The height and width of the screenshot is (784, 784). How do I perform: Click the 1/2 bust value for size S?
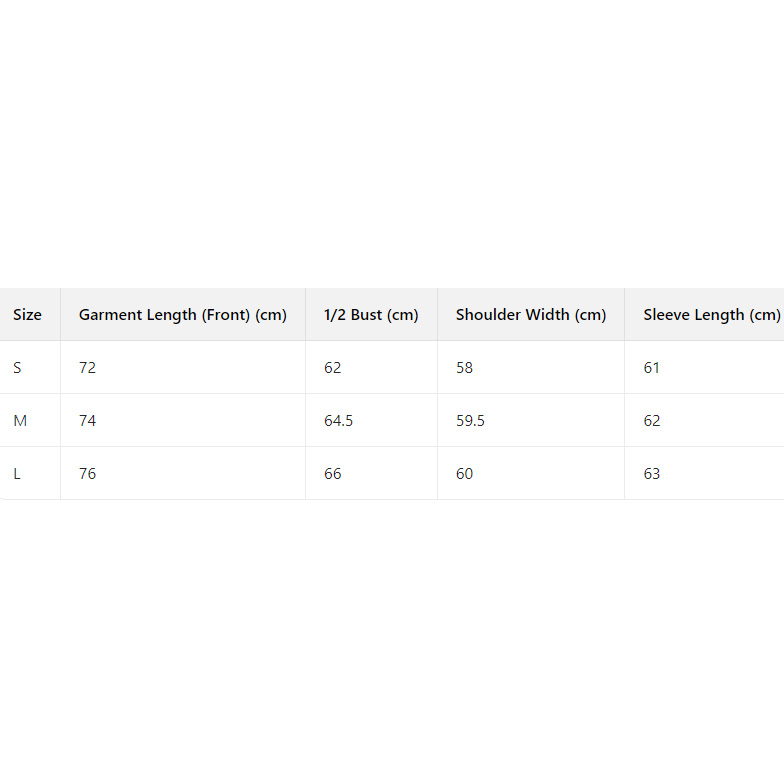pos(333,368)
